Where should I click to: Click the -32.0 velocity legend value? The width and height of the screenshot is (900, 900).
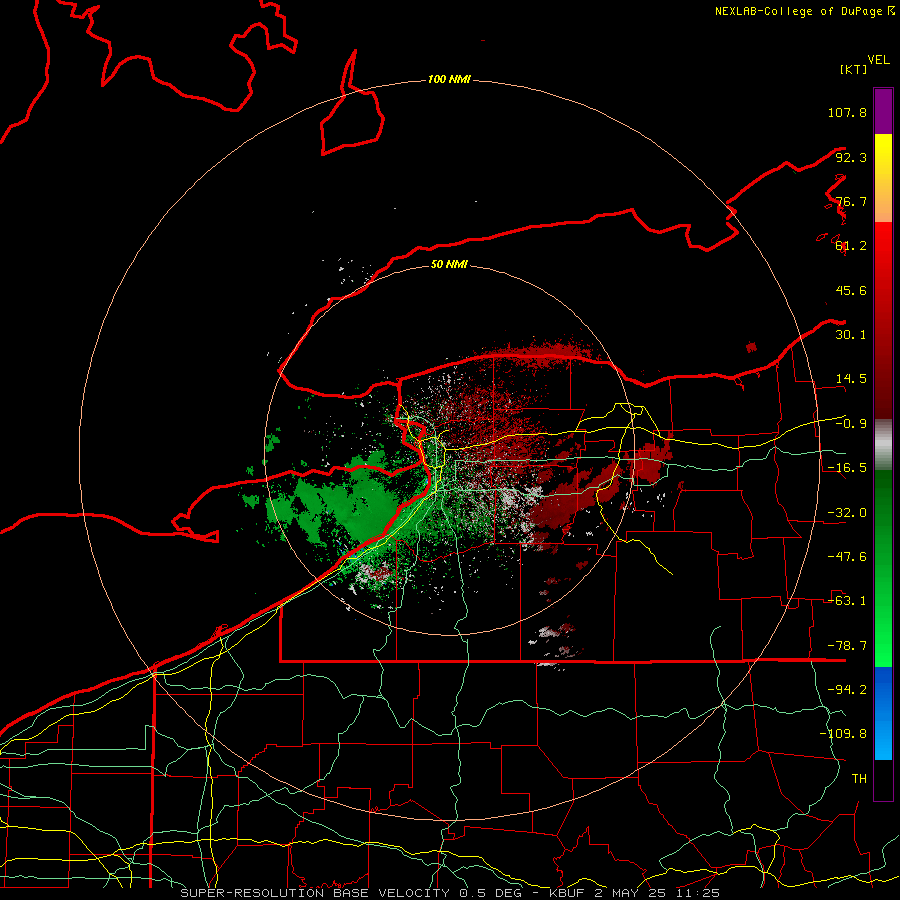click(x=847, y=513)
